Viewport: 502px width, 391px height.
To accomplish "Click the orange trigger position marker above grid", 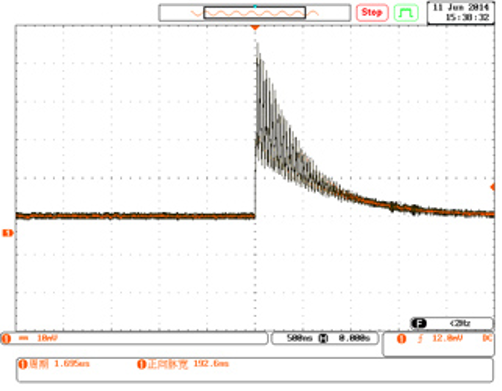I will click(x=255, y=28).
